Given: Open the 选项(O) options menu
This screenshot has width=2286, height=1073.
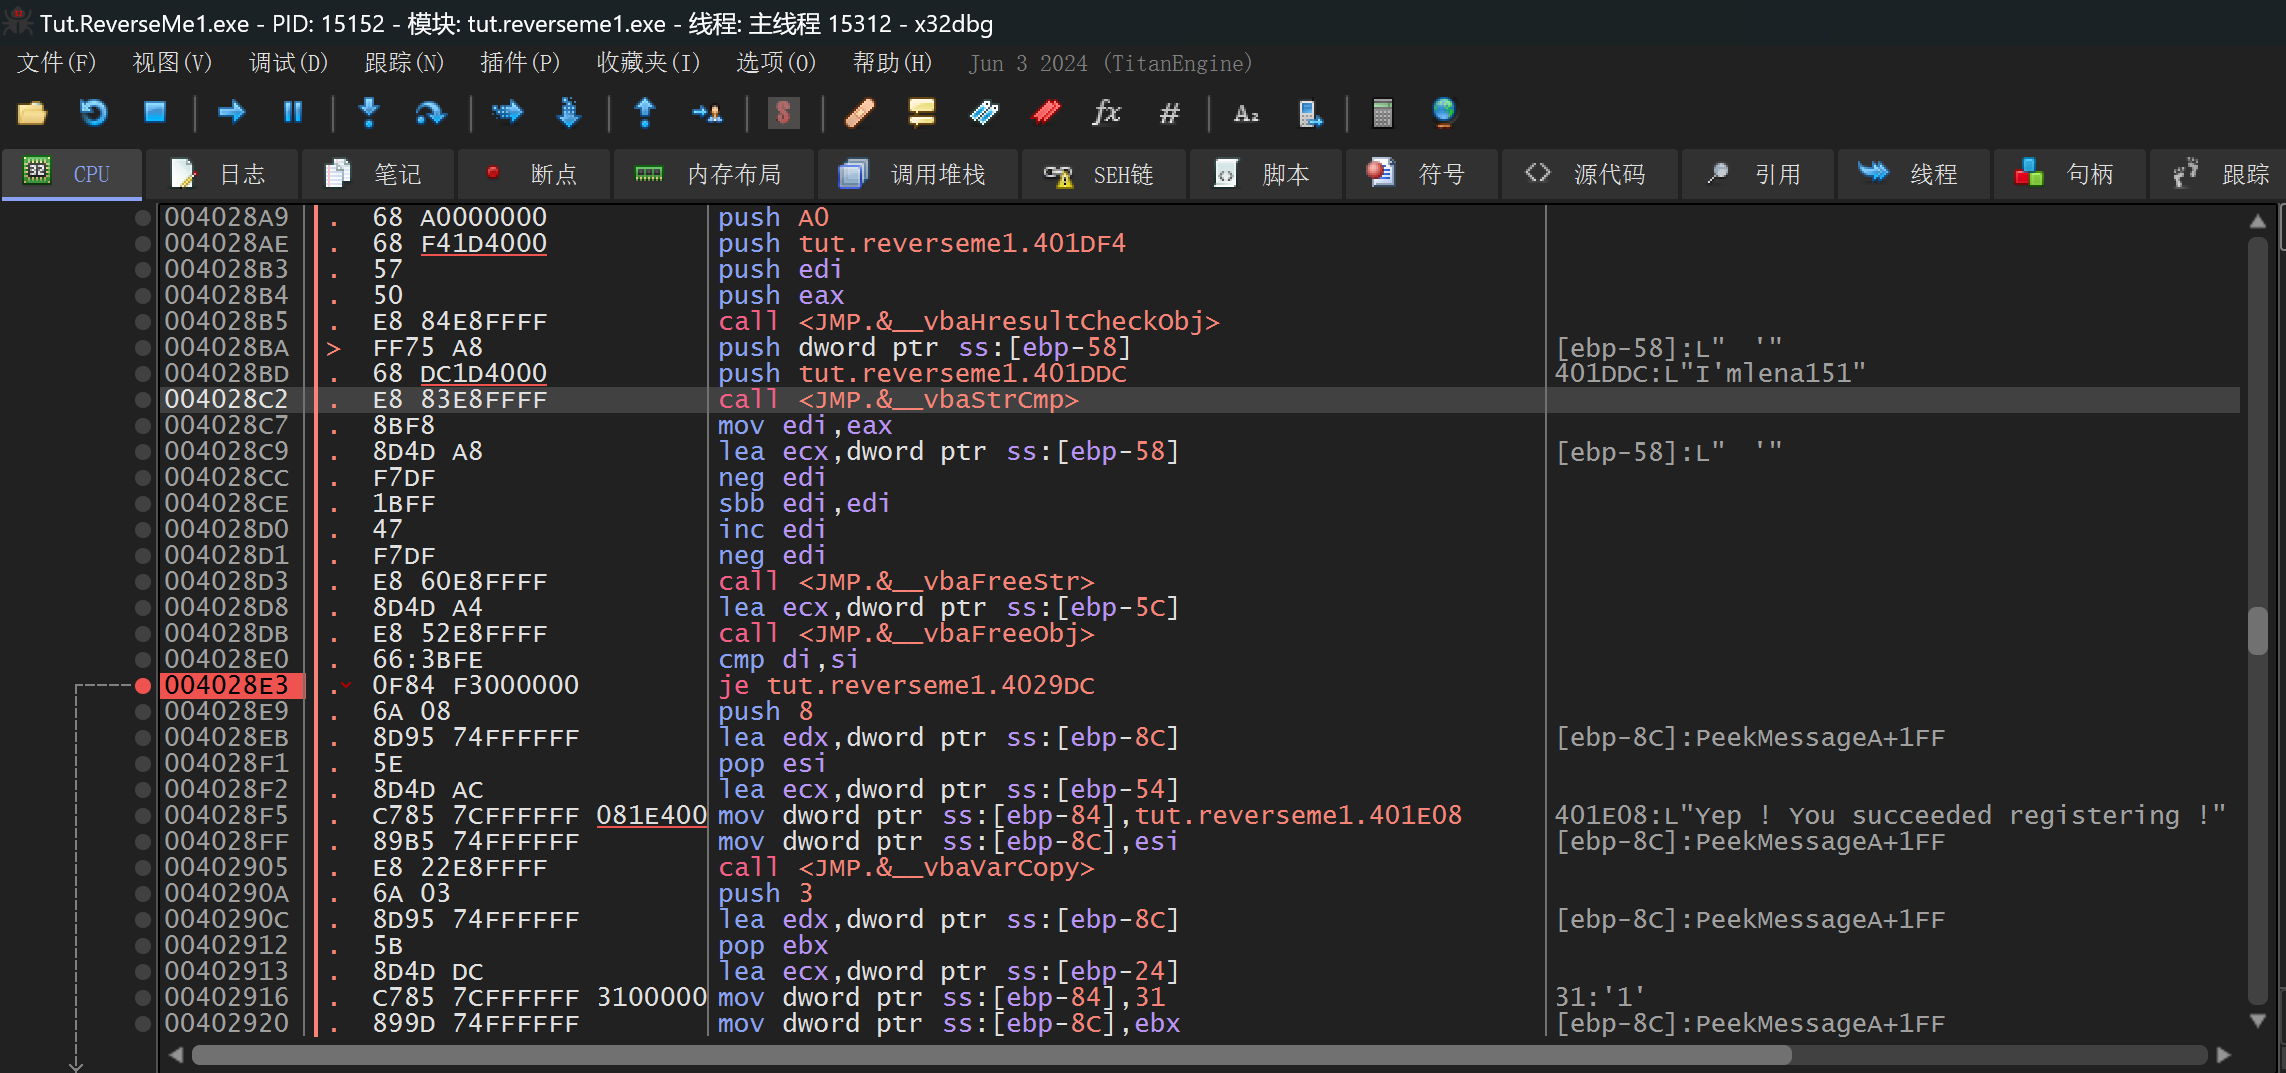Looking at the screenshot, I should click(x=775, y=63).
